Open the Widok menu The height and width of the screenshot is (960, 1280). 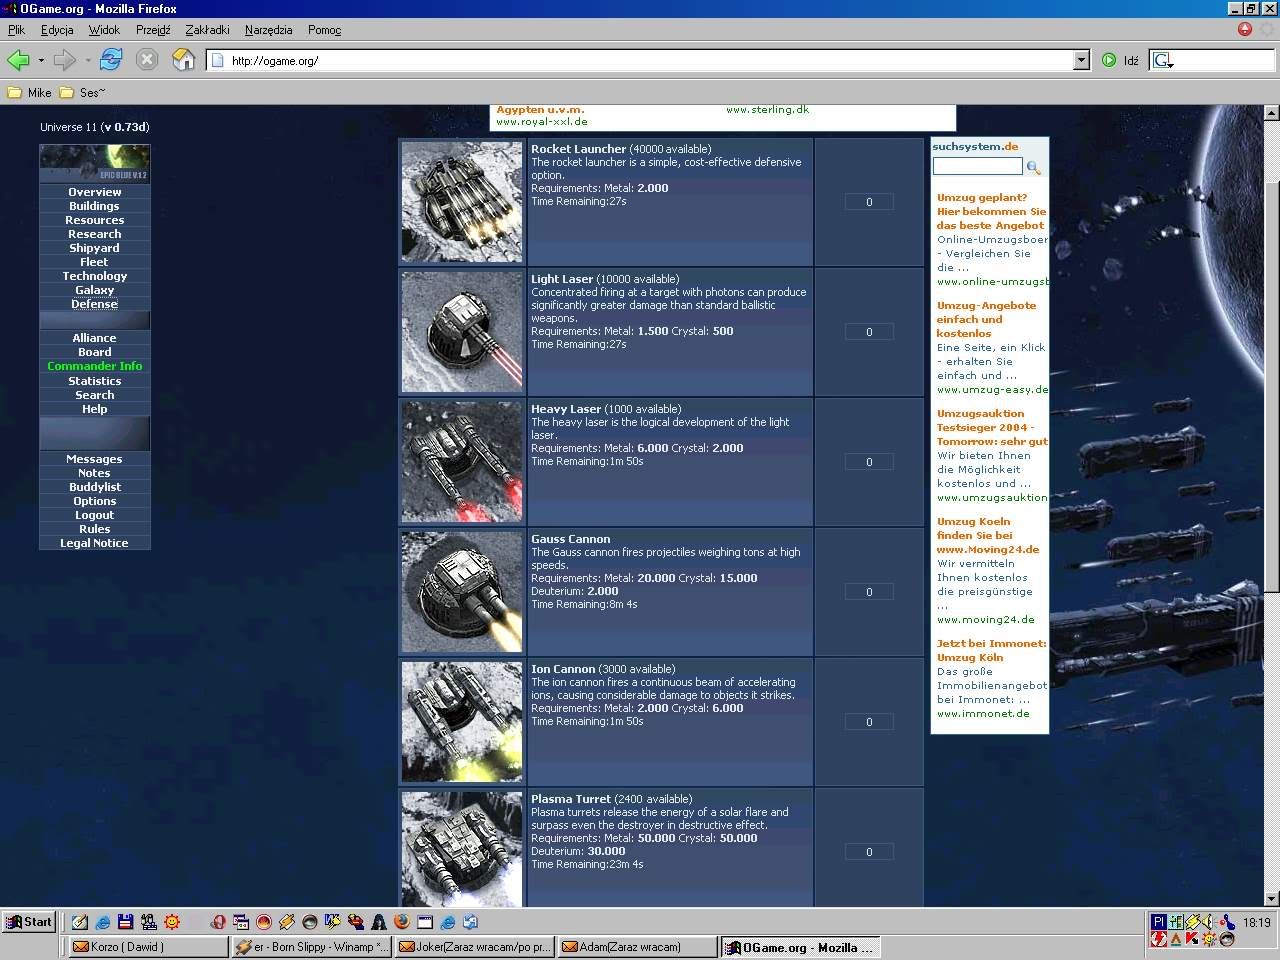pos(104,30)
